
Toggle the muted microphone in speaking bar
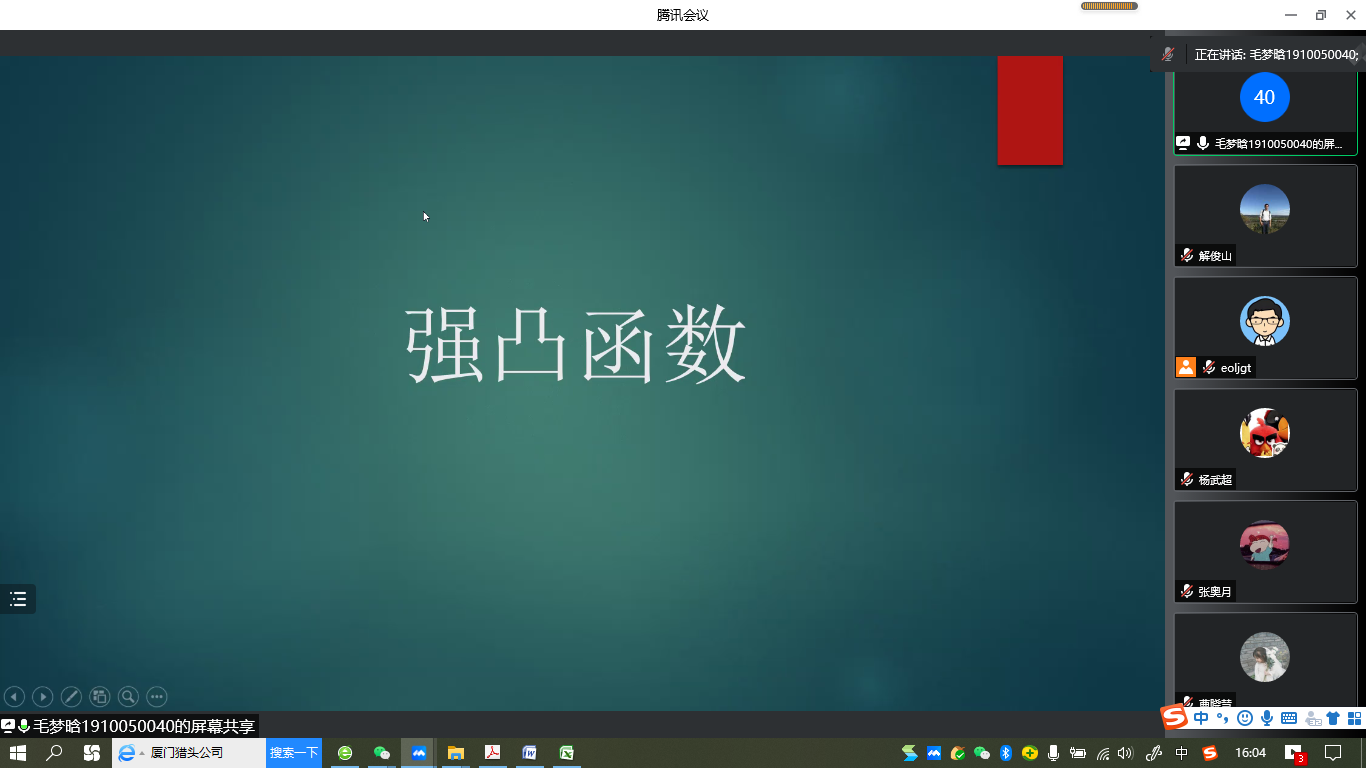coord(1167,55)
